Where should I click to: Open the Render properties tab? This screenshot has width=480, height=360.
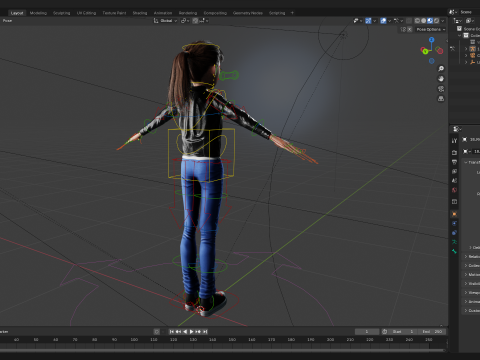[x=454, y=152]
